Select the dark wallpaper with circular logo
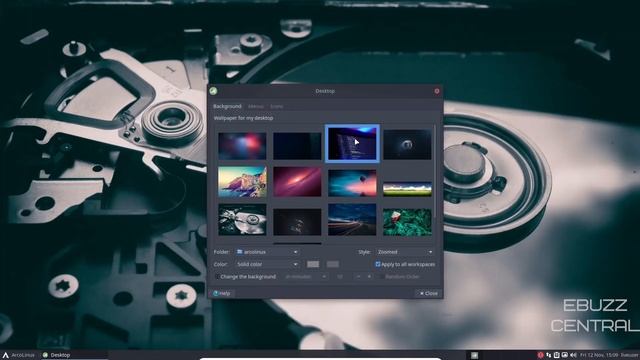The image size is (640, 360). tap(407, 144)
